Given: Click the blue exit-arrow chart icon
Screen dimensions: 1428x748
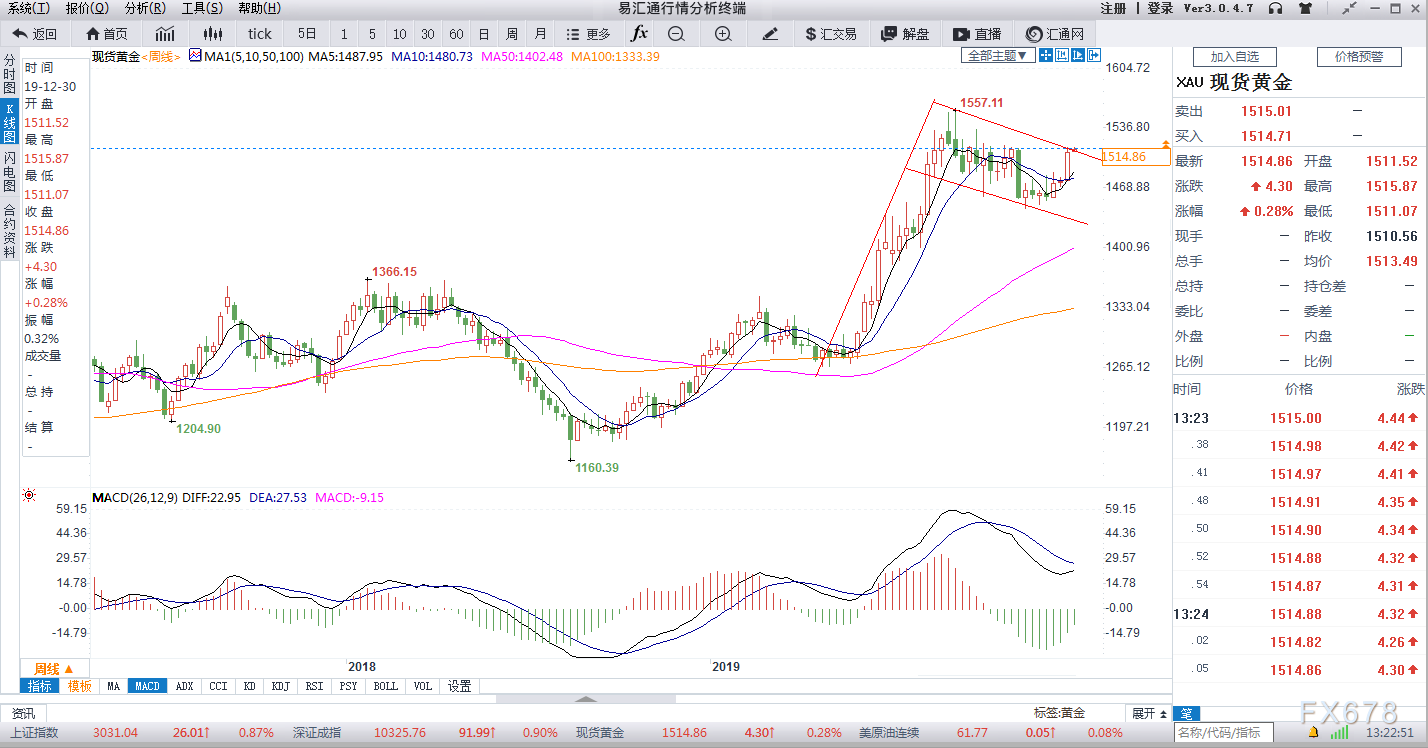Looking at the screenshot, I should (1094, 55).
